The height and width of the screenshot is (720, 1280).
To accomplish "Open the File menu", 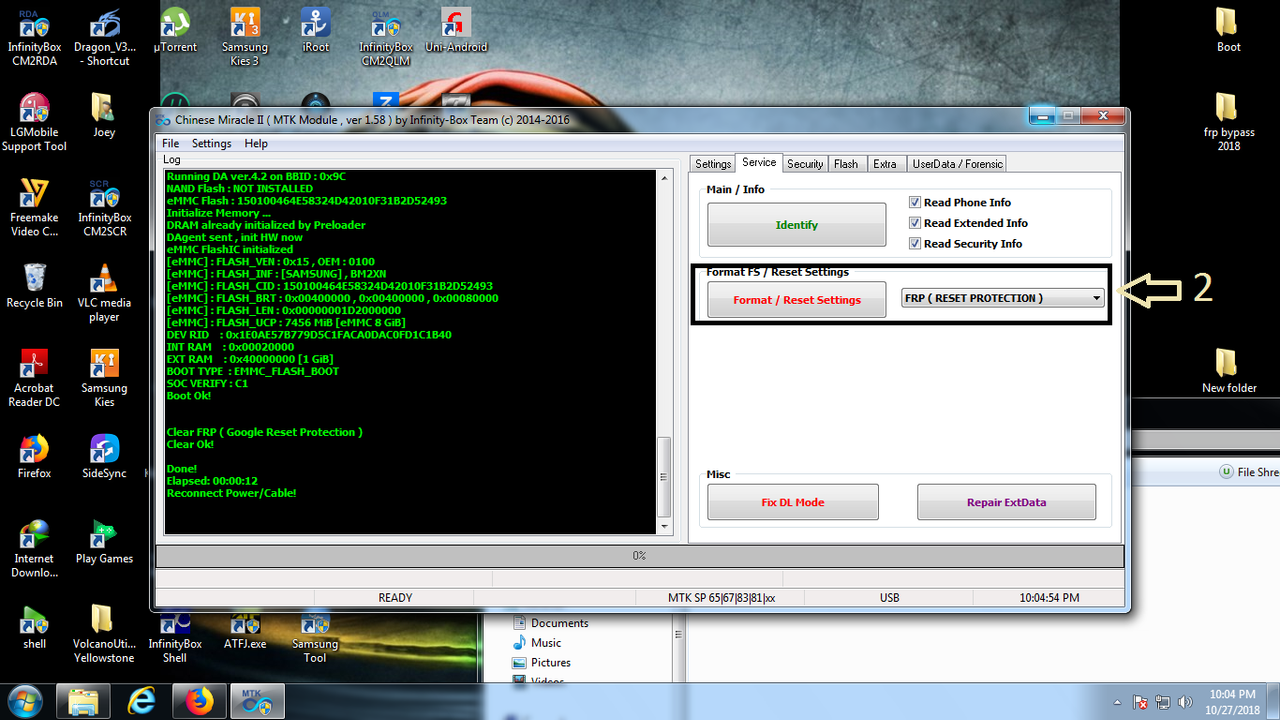I will click(x=170, y=144).
